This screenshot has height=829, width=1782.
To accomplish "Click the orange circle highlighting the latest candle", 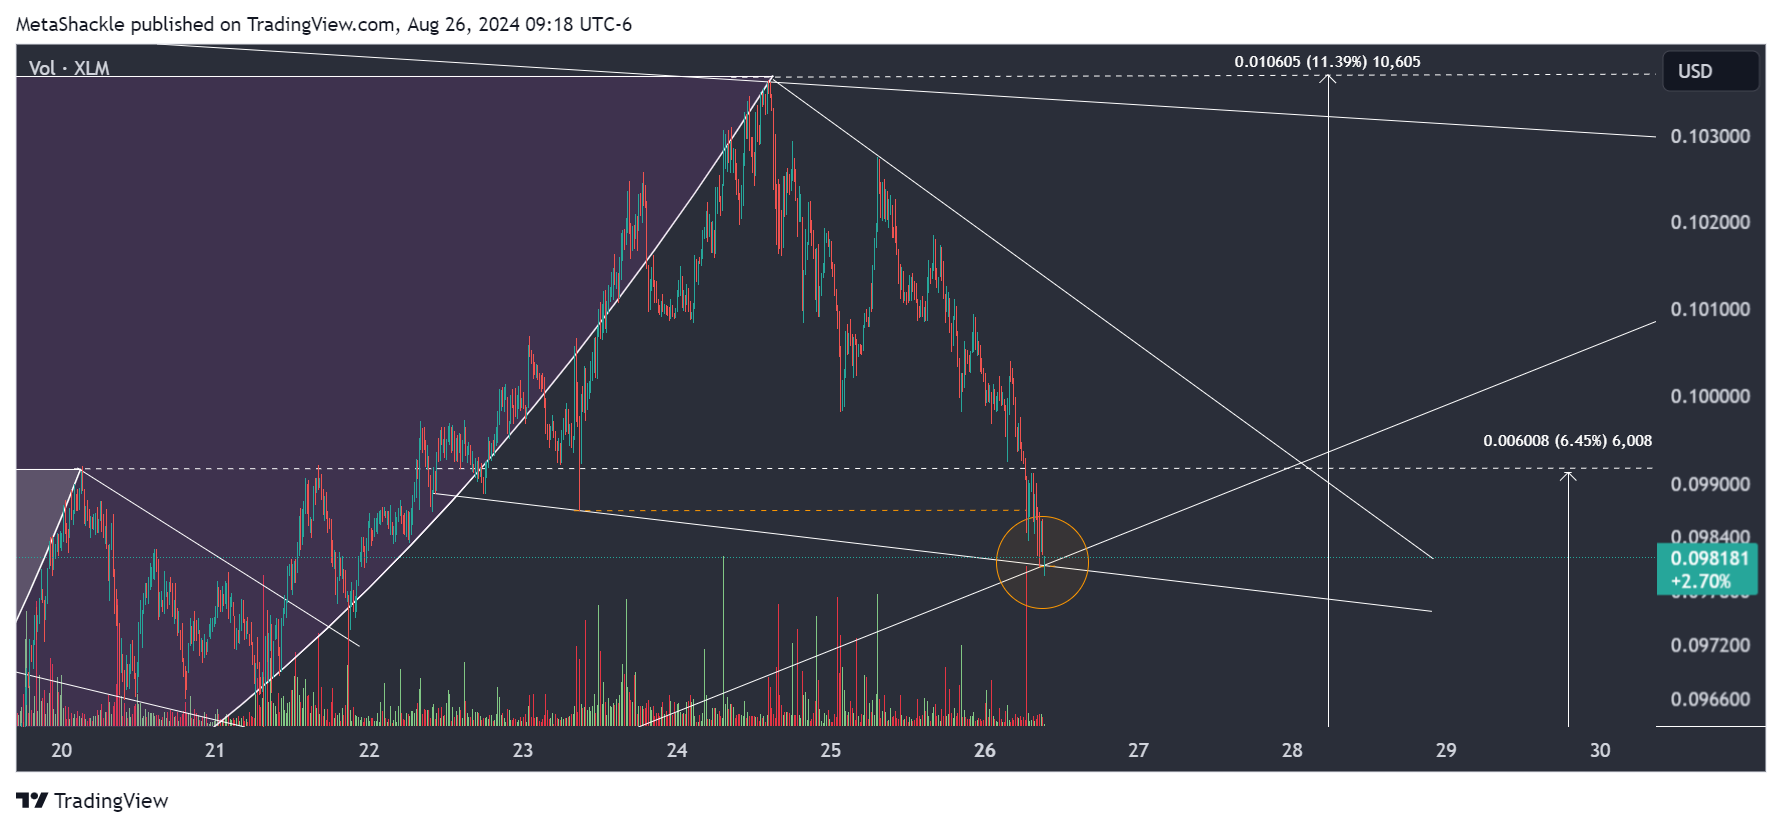I will click(x=1042, y=562).
